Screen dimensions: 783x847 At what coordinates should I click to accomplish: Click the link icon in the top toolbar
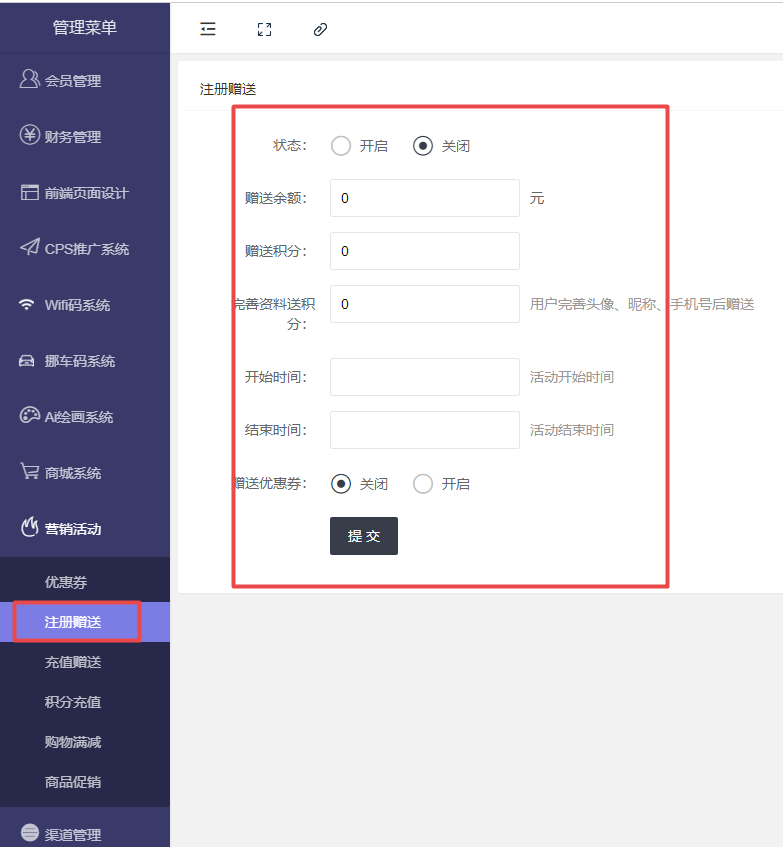pyautogui.click(x=320, y=29)
